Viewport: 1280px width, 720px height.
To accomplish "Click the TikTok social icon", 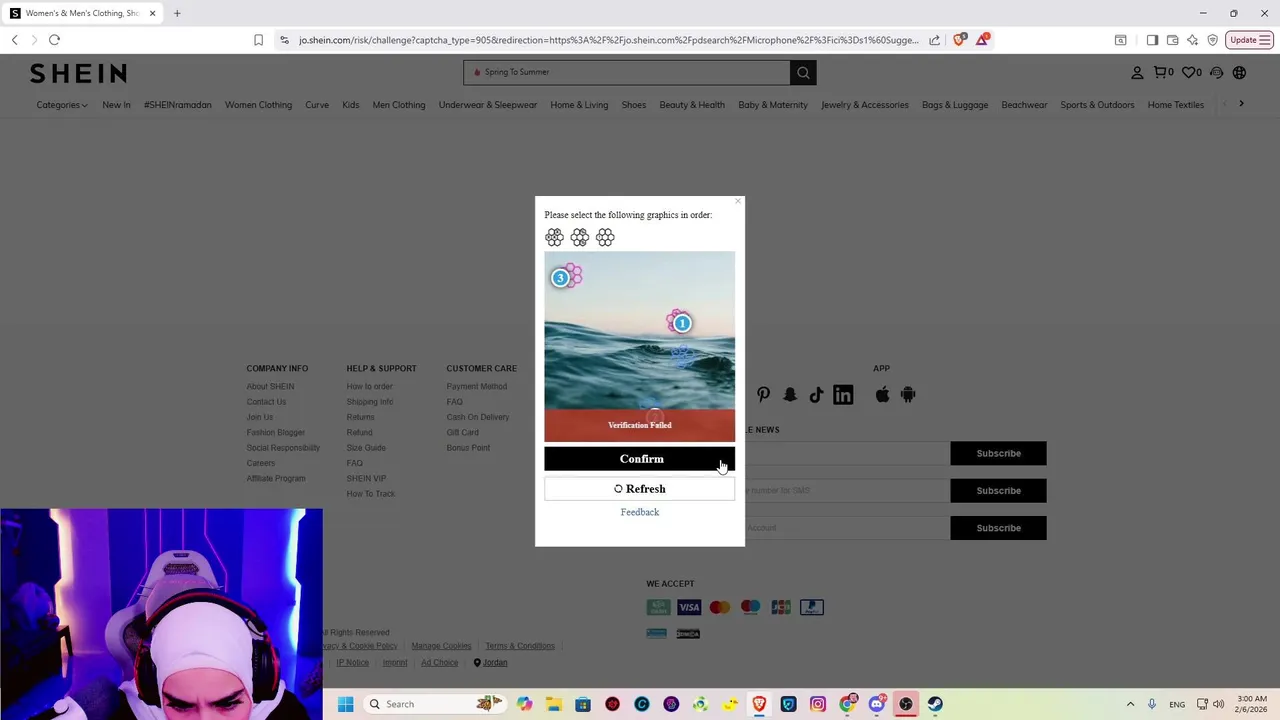I will pos(816,395).
